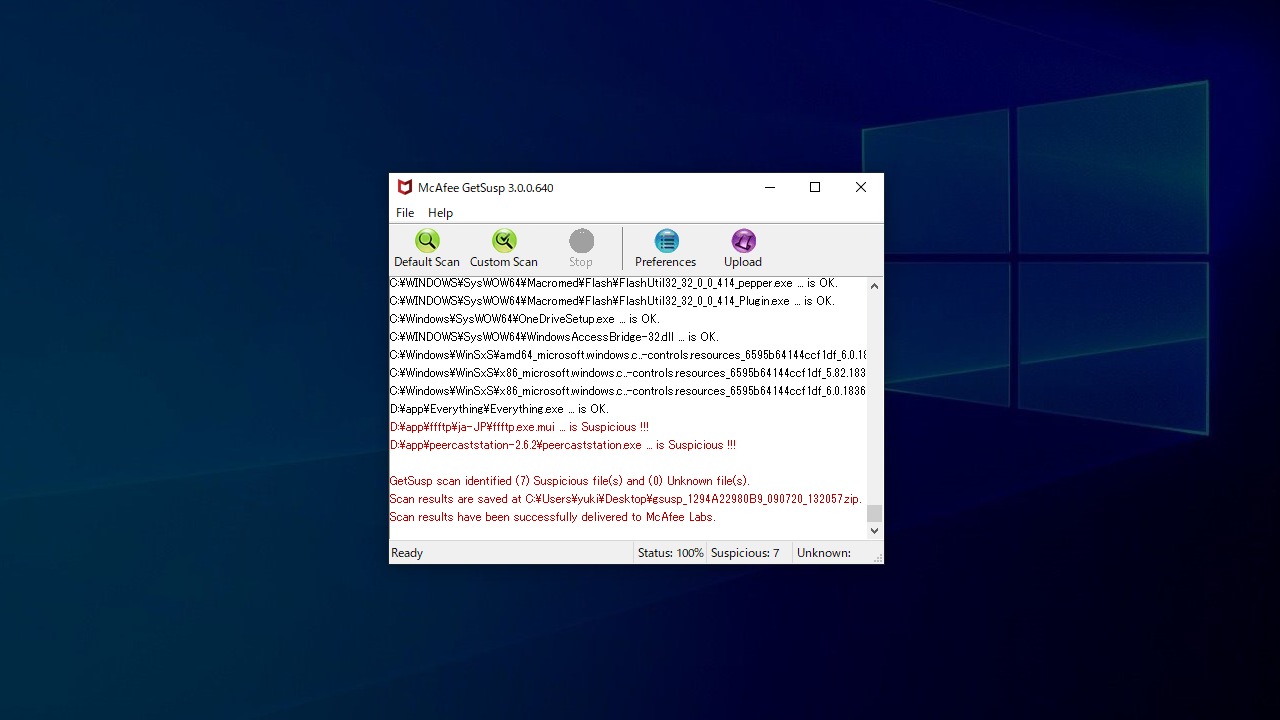The image size is (1280, 720).
Task: Launch the Custom Scan tool
Action: tap(504, 249)
